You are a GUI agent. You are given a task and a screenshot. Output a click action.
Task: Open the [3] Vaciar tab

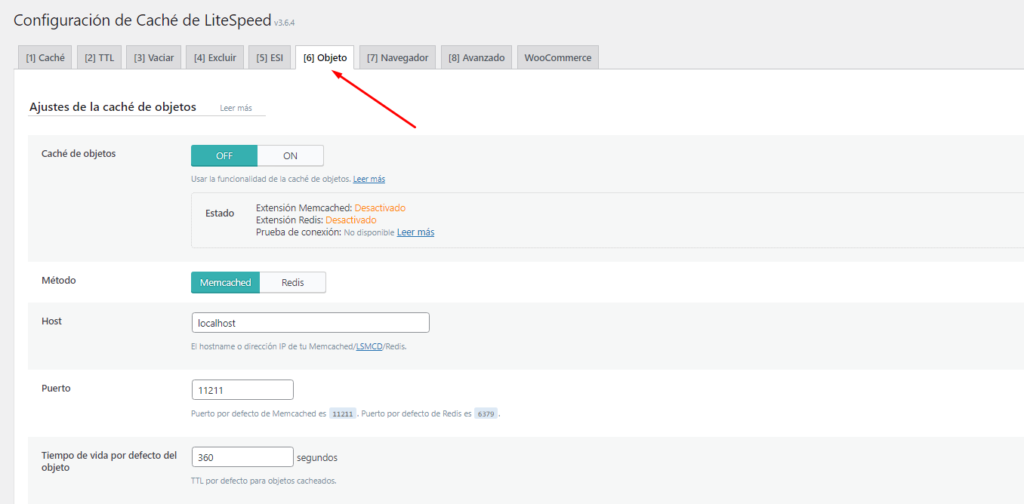tap(153, 57)
